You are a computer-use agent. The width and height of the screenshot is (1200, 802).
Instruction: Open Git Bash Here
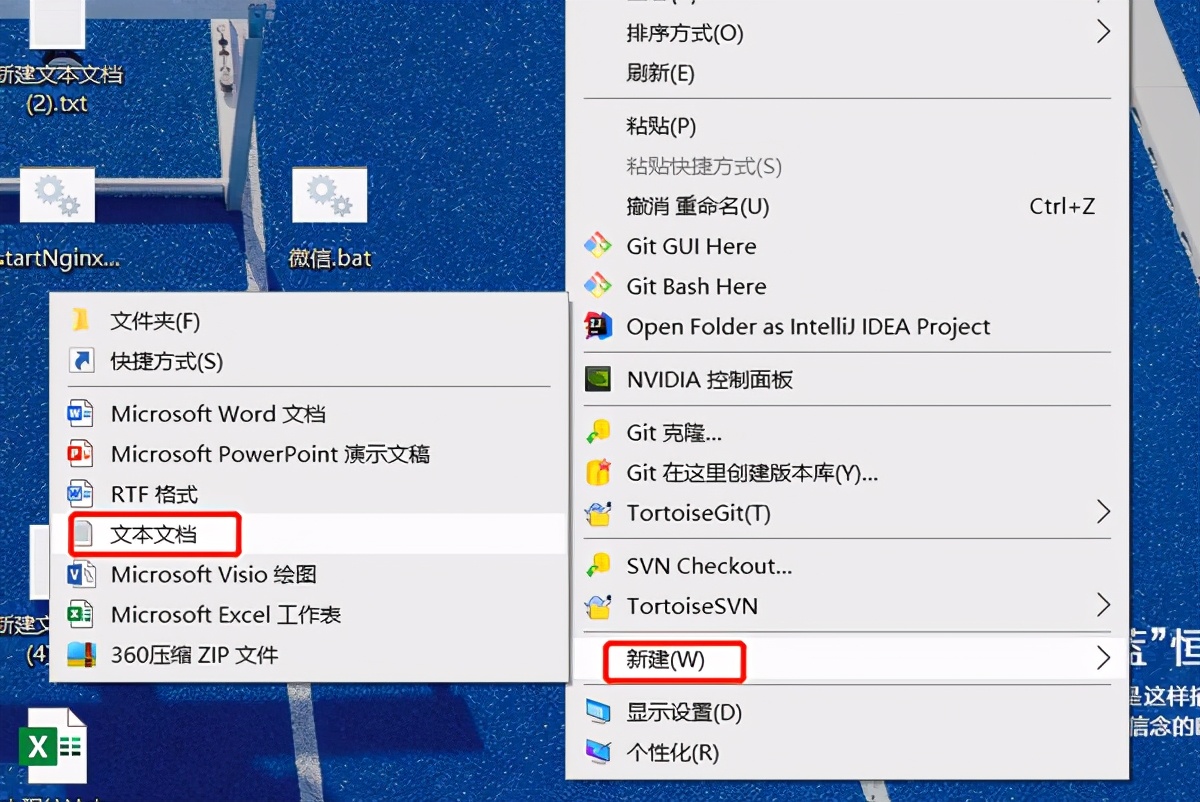[x=695, y=286]
